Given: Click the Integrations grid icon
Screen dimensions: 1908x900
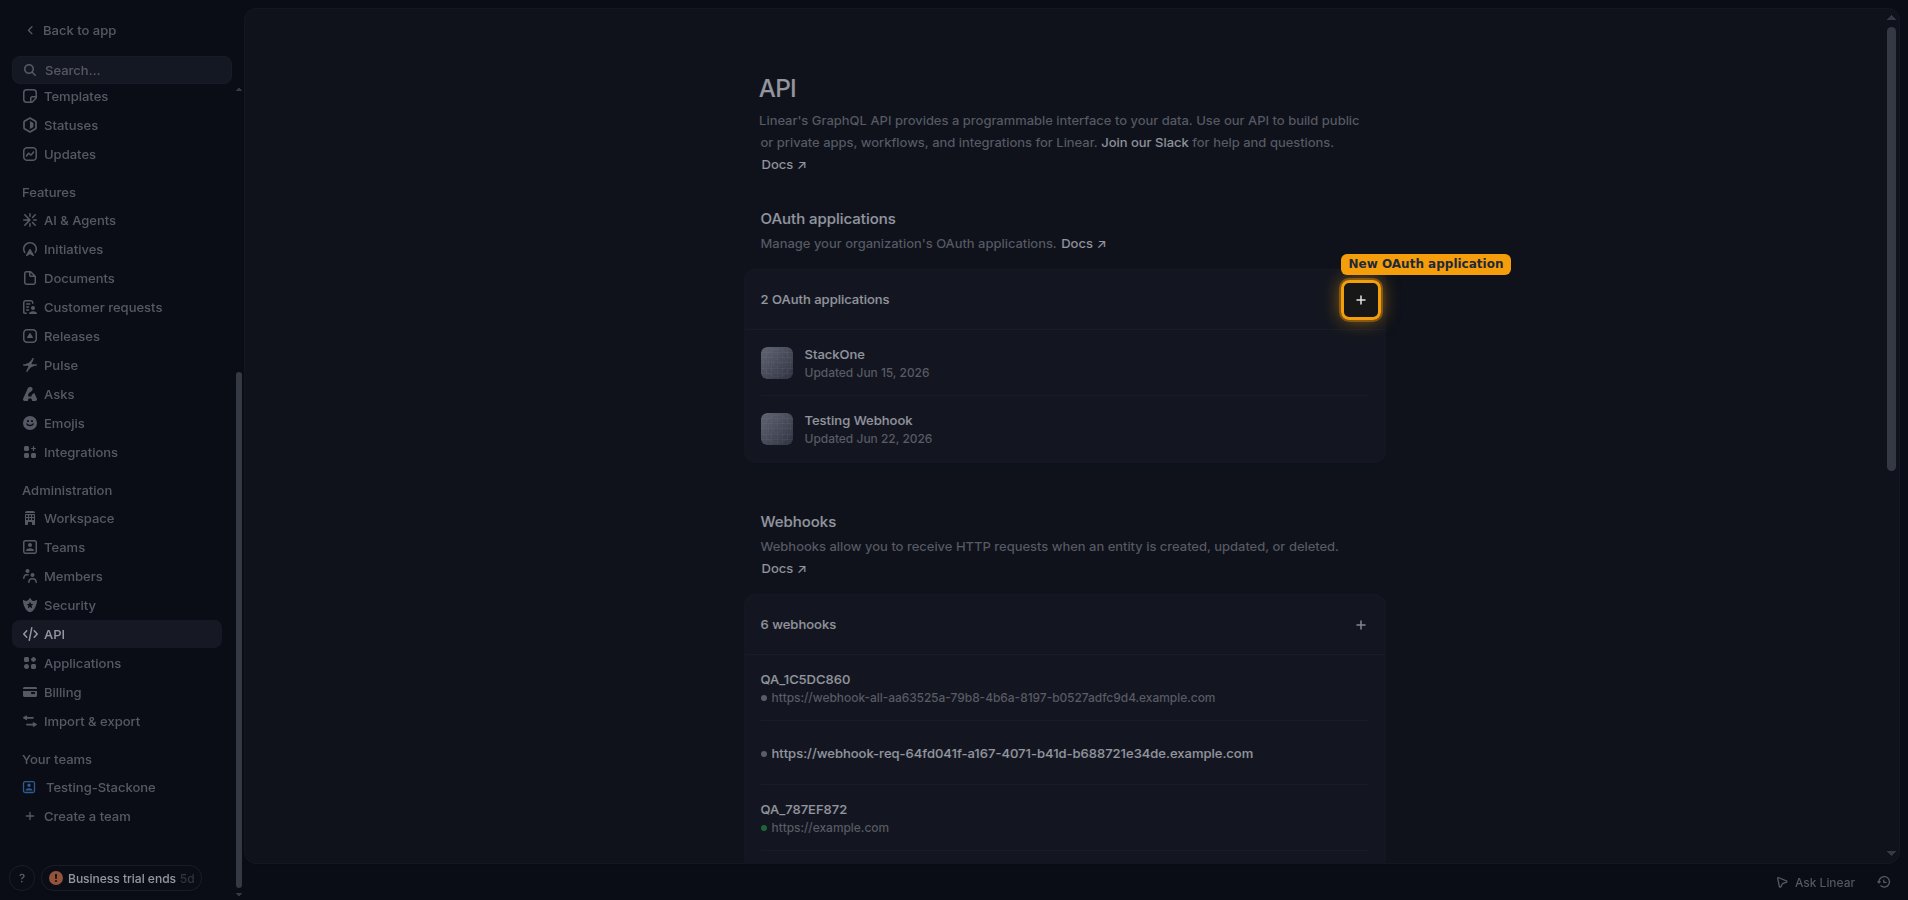Looking at the screenshot, I should (30, 453).
